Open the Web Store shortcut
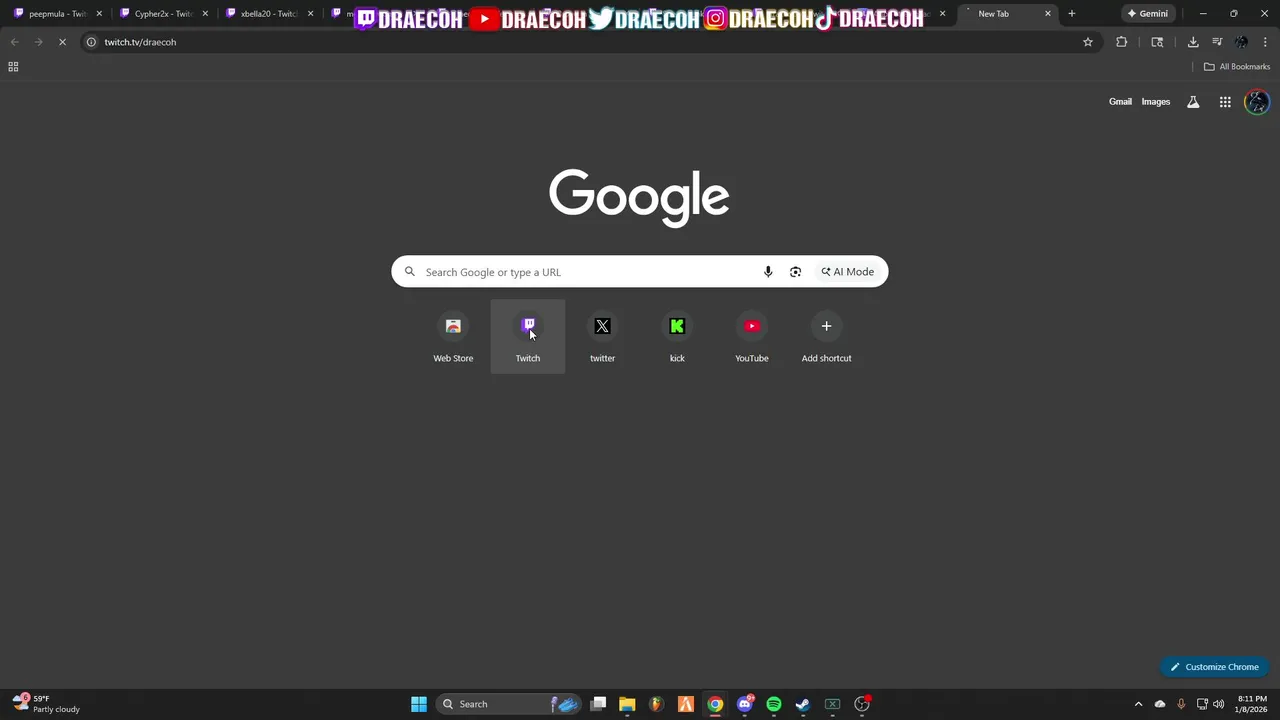This screenshot has width=1280, height=720. [453, 337]
